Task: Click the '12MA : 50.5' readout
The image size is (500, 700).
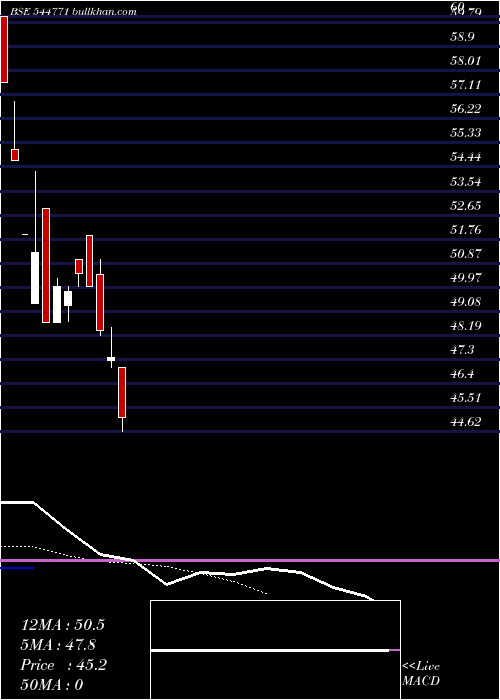Action: (62, 625)
